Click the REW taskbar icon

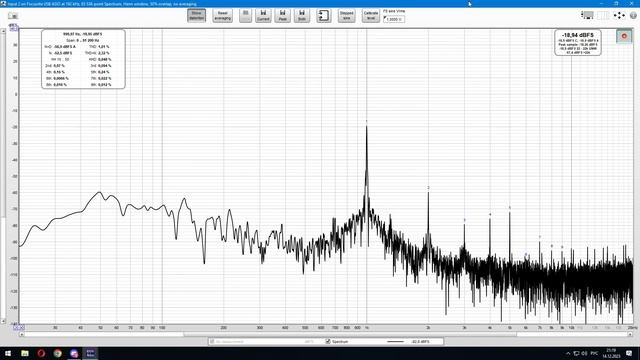pyautogui.click(x=90, y=353)
